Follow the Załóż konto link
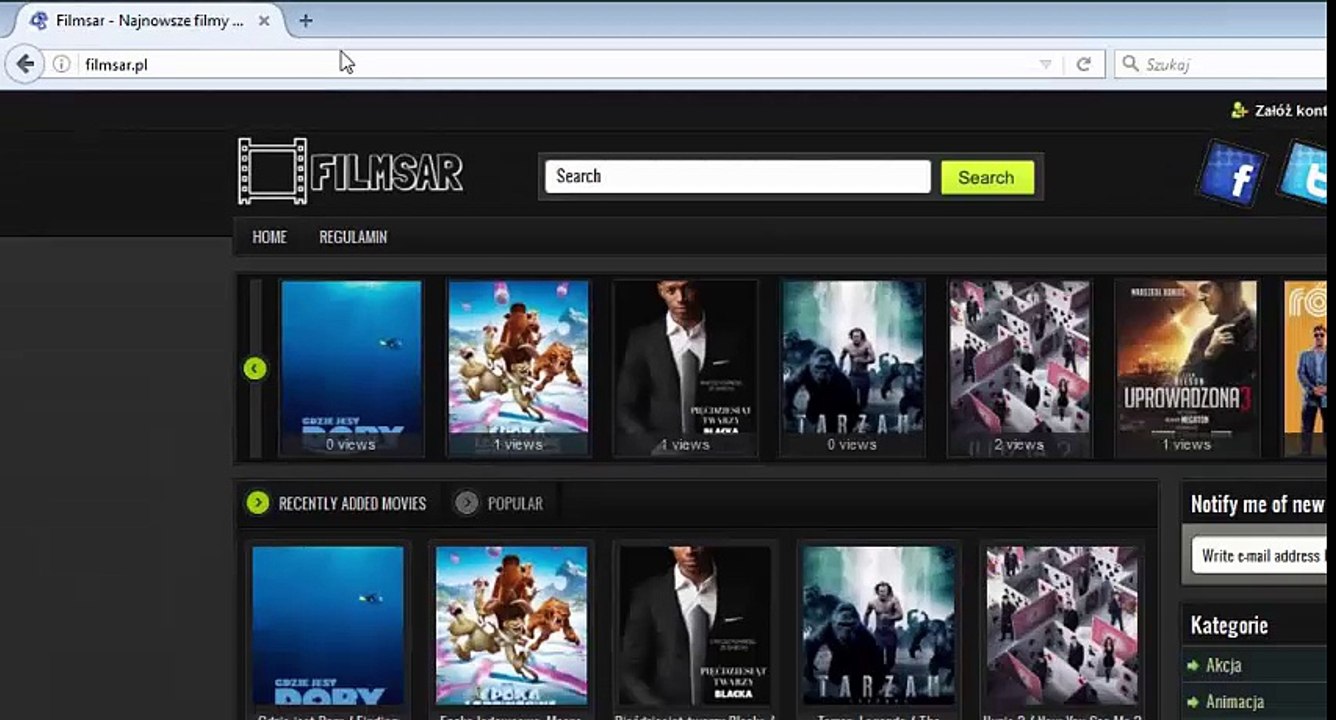The image size is (1336, 720). coord(1292,111)
